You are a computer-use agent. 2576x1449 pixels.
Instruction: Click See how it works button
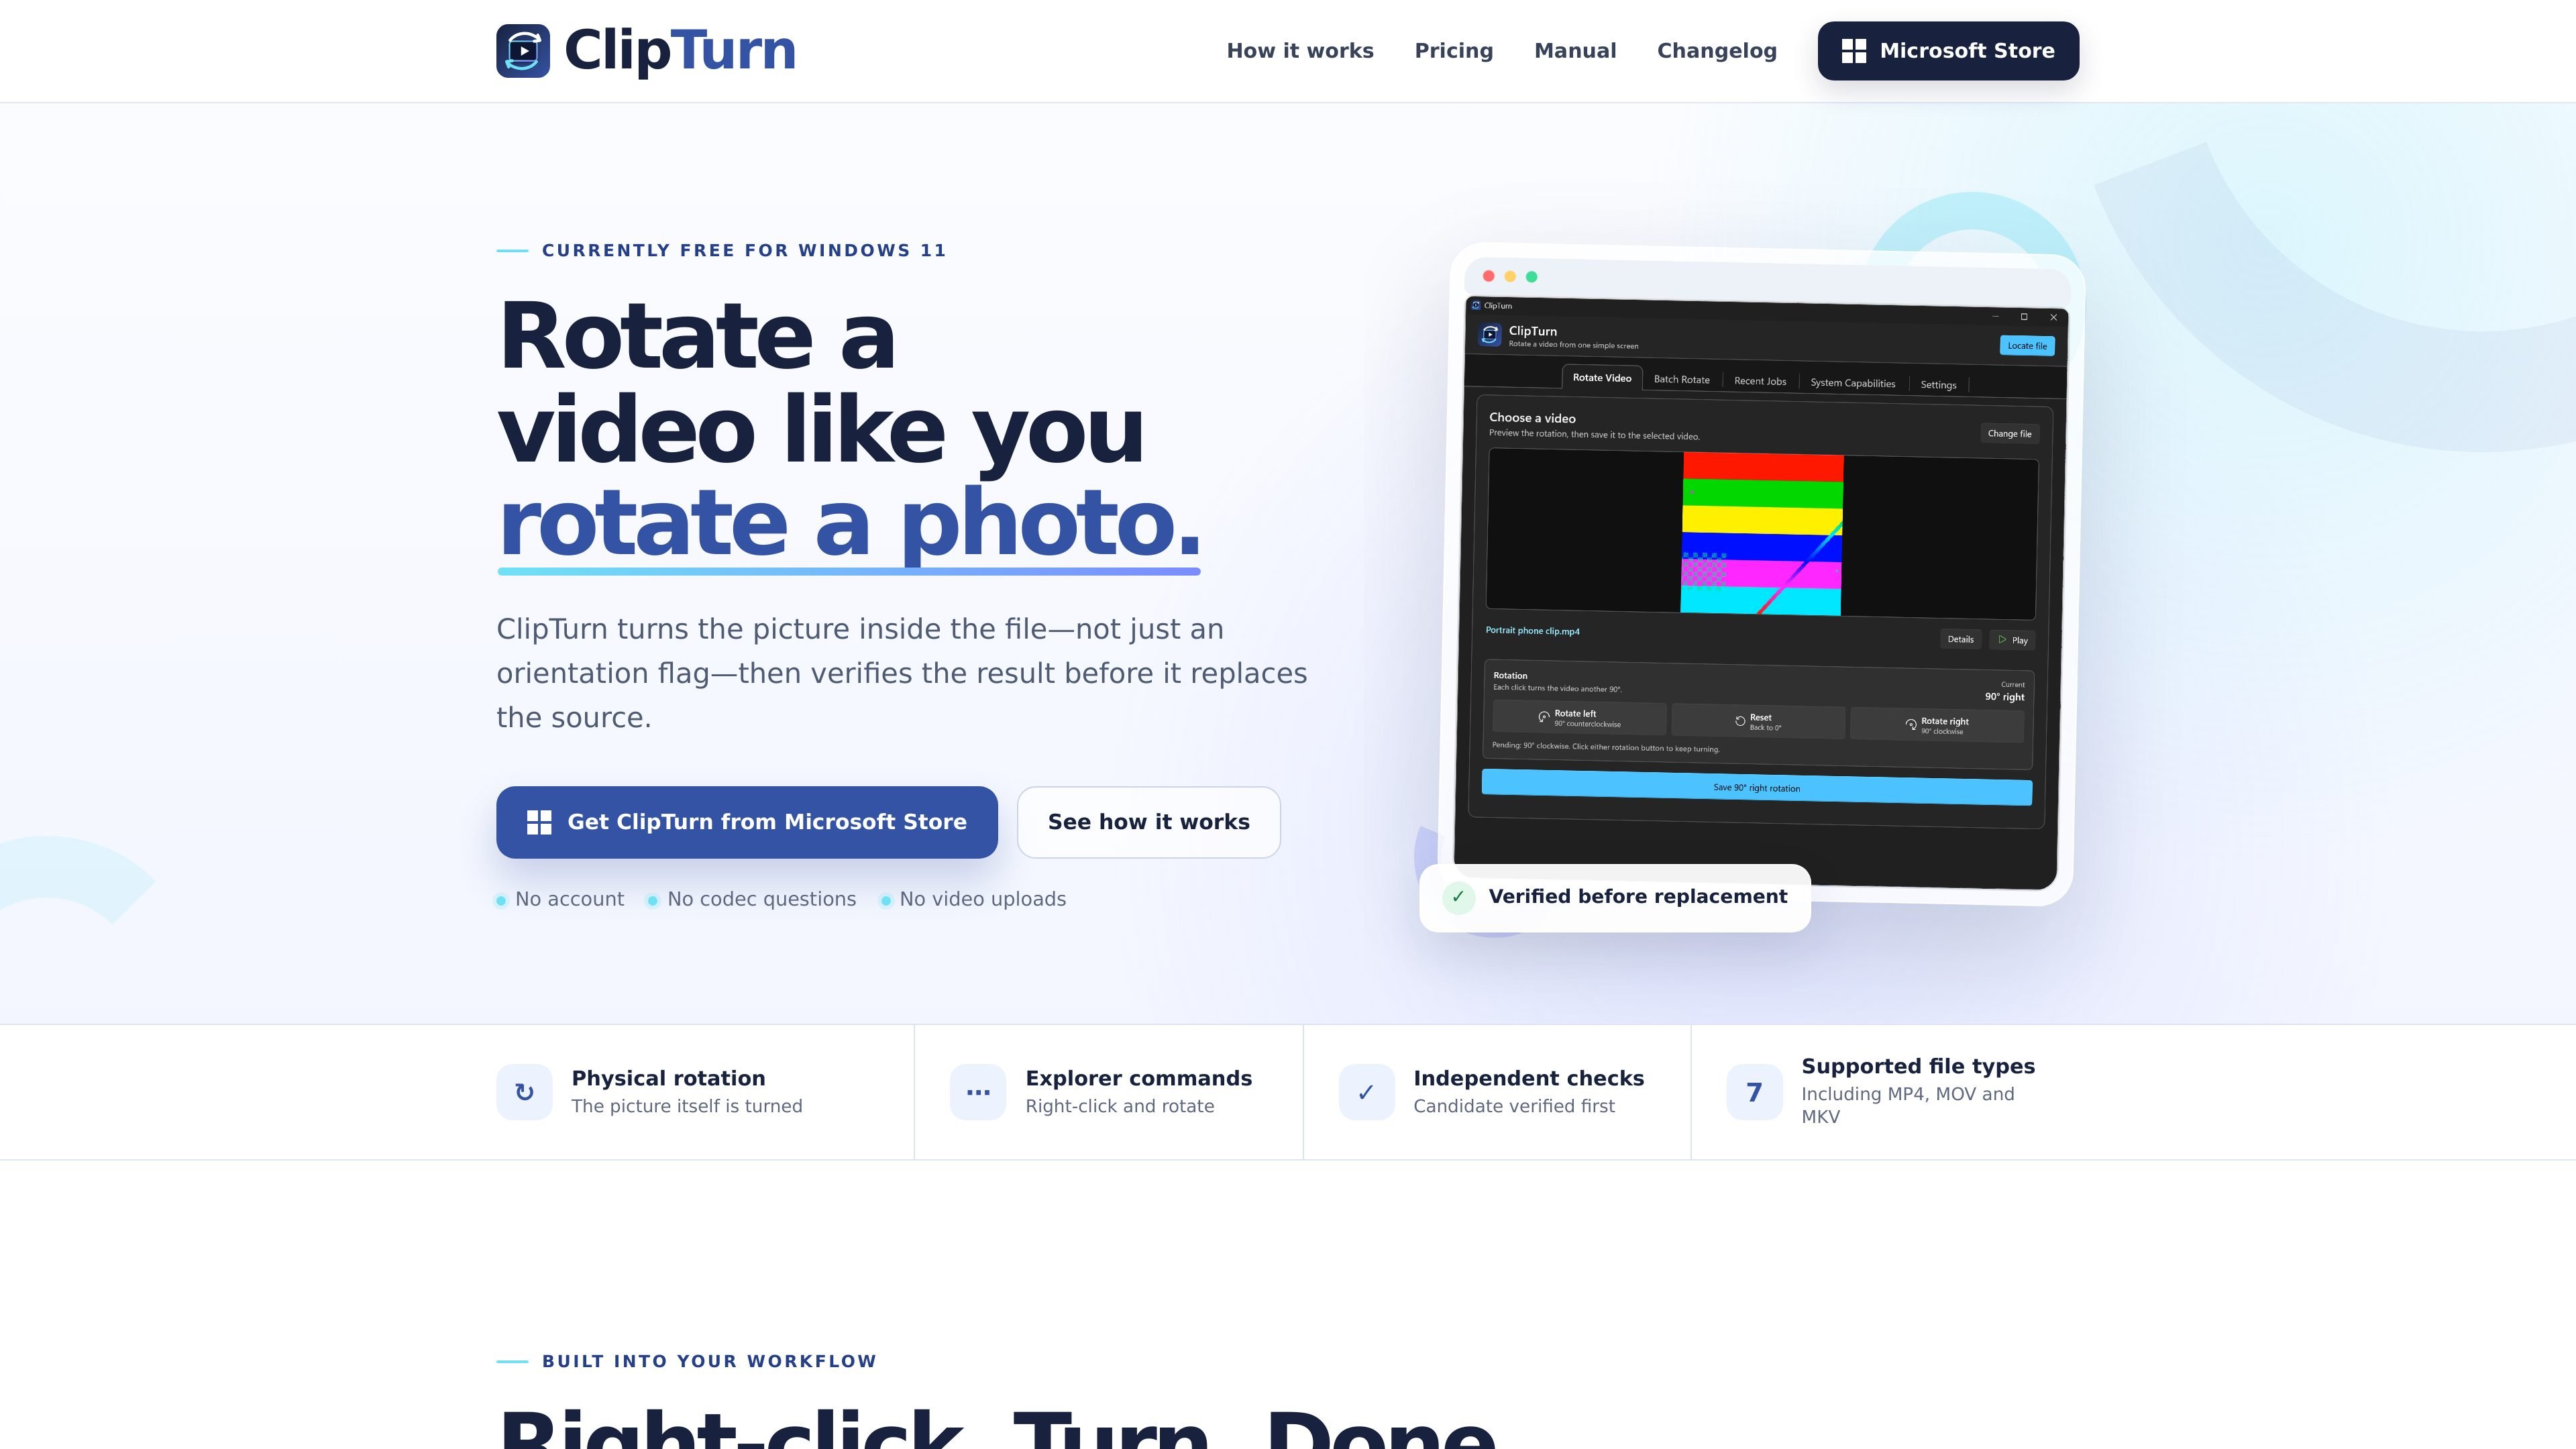click(x=1149, y=822)
